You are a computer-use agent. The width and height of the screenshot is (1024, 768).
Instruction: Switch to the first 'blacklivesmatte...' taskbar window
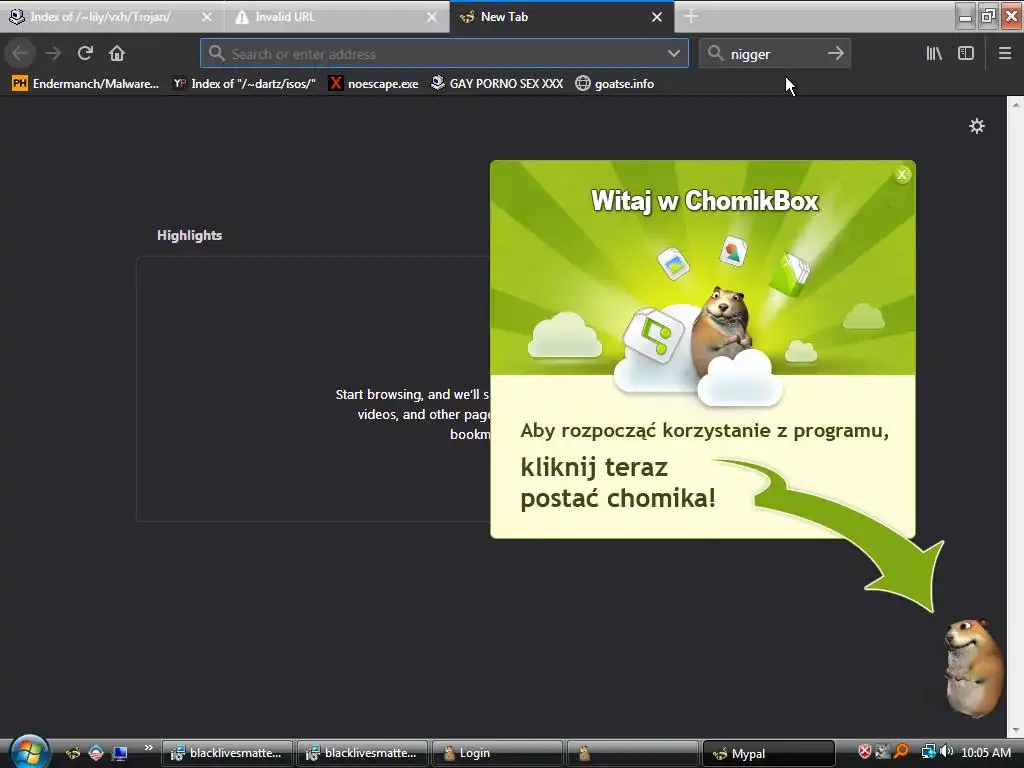227,753
